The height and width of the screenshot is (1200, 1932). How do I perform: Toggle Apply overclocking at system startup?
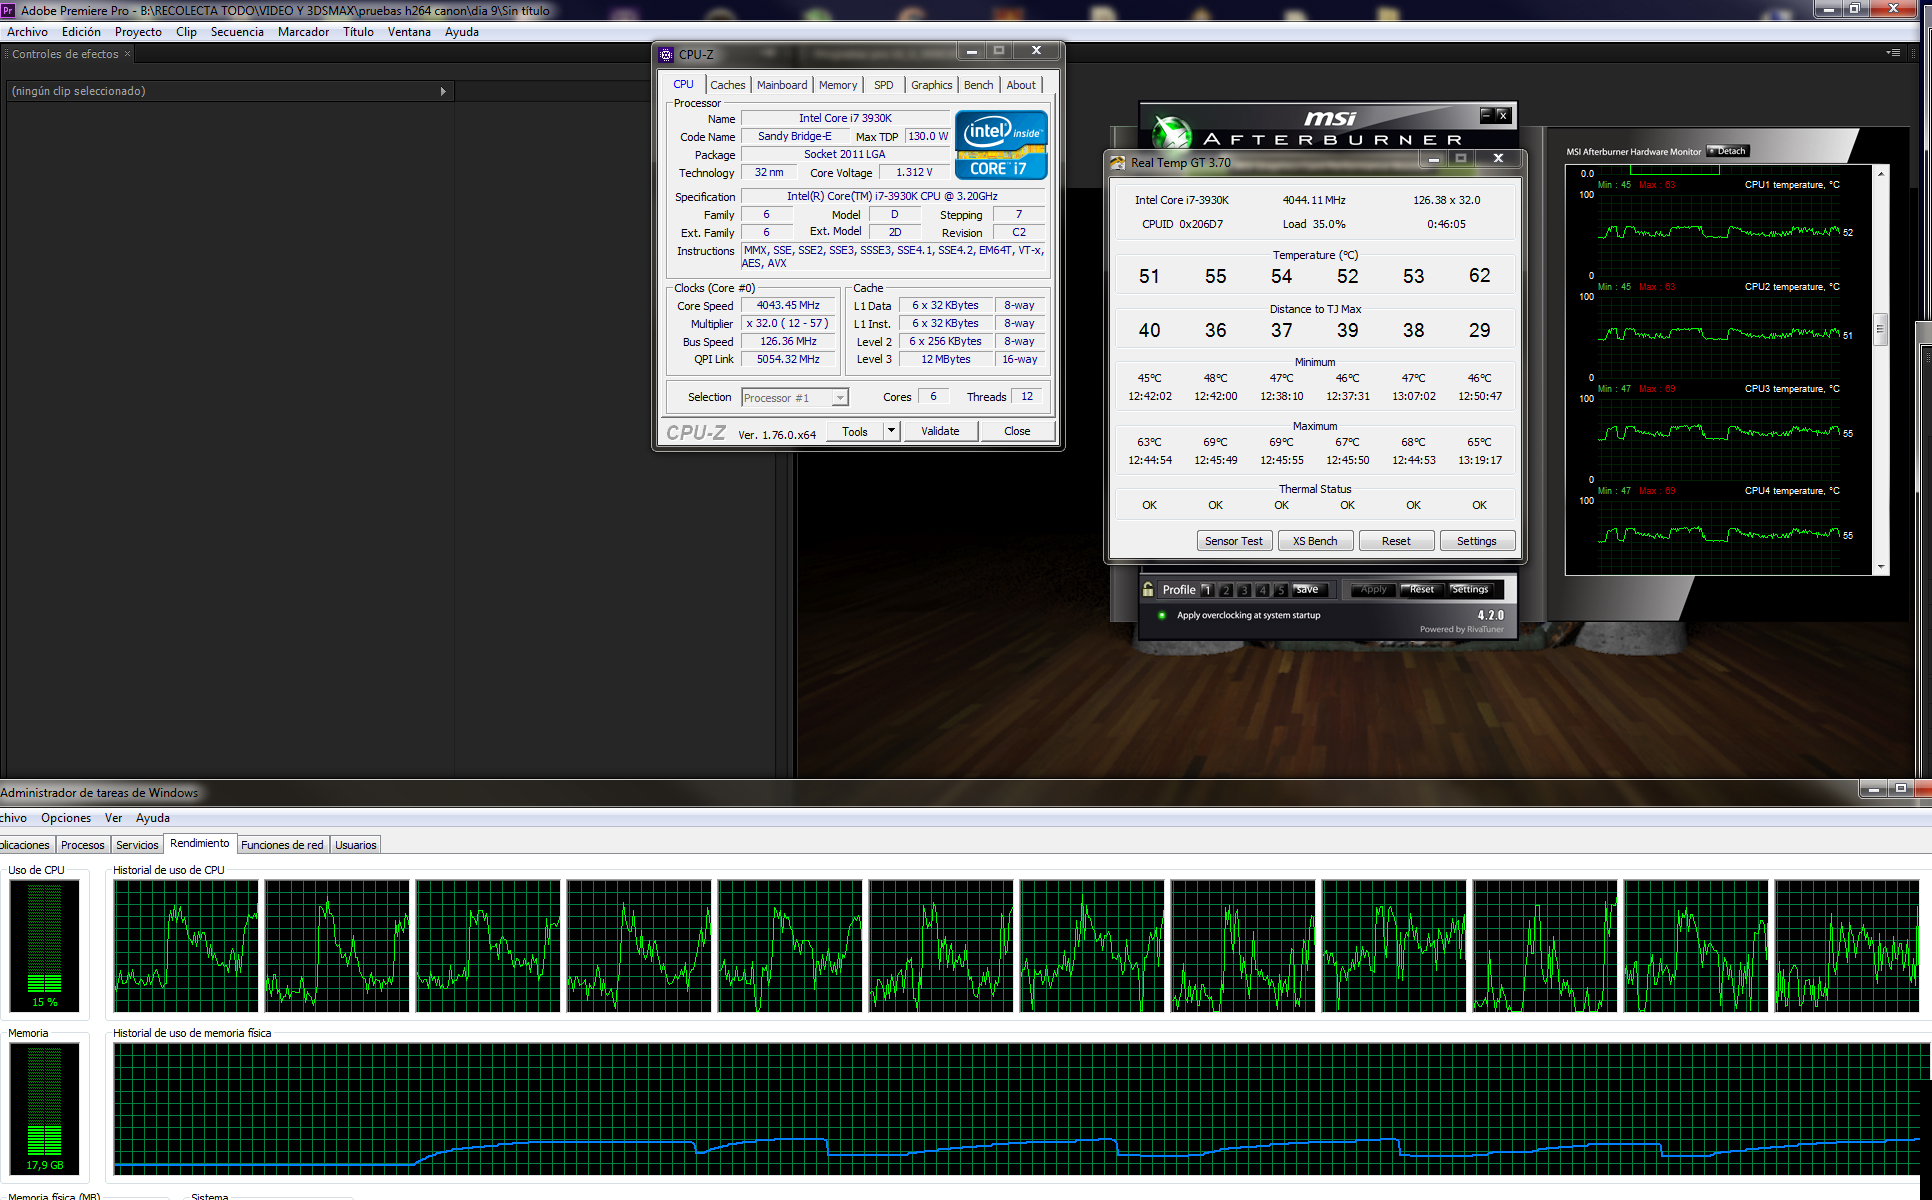1162,615
